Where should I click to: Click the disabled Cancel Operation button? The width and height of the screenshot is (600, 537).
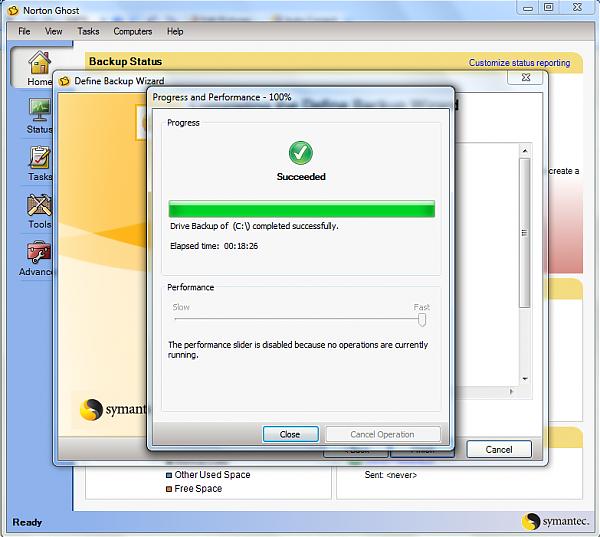pyautogui.click(x=382, y=434)
